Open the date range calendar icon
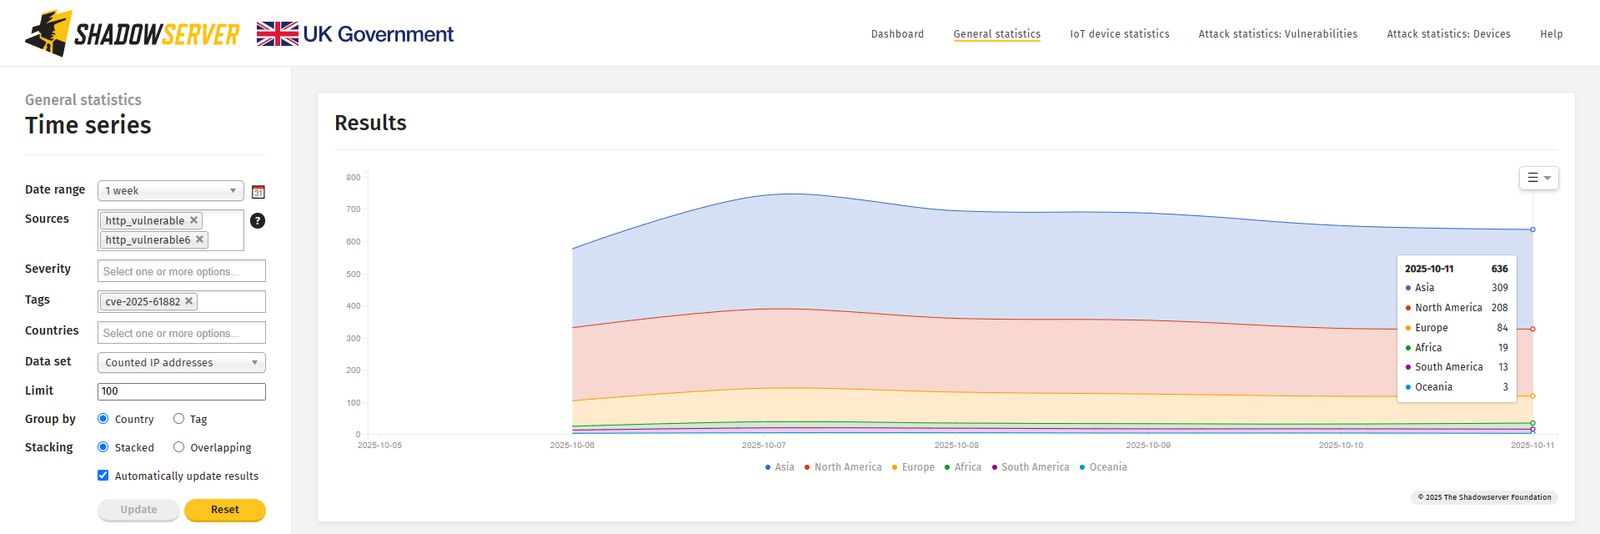This screenshot has height=534, width=1600. point(258,191)
